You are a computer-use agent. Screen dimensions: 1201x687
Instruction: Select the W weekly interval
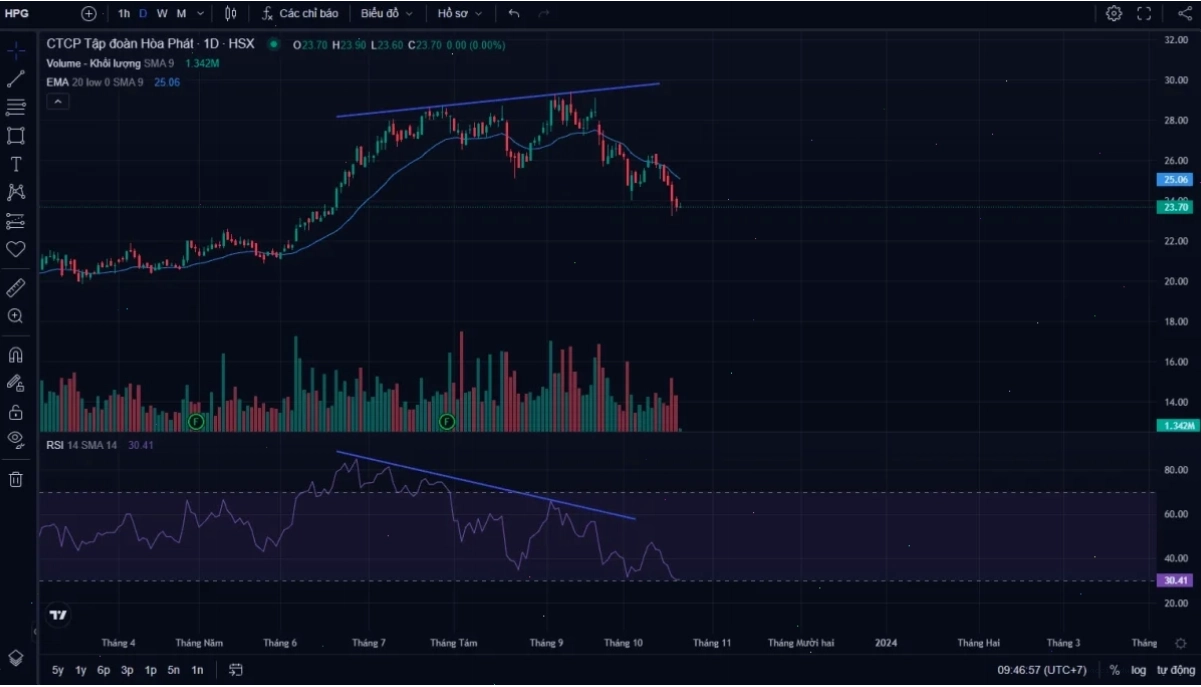[162, 14]
